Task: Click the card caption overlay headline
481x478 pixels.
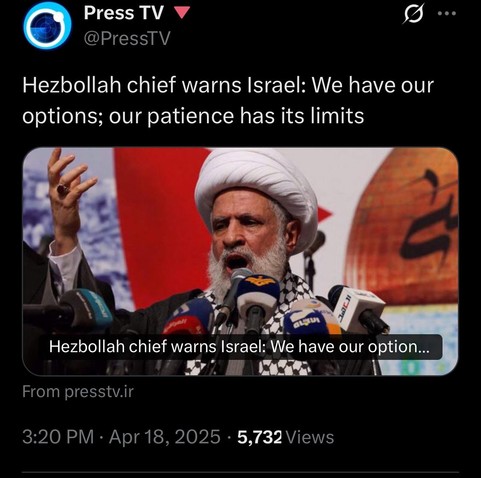Action: [239, 347]
